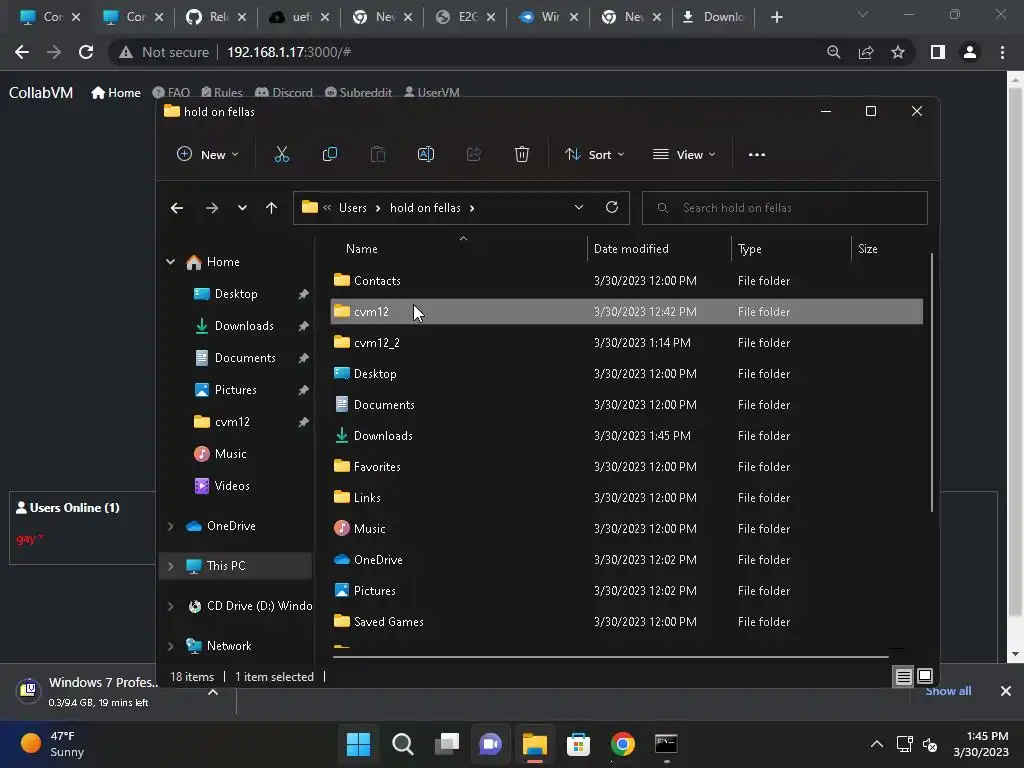Show hidden system tray icons

pos(876,744)
